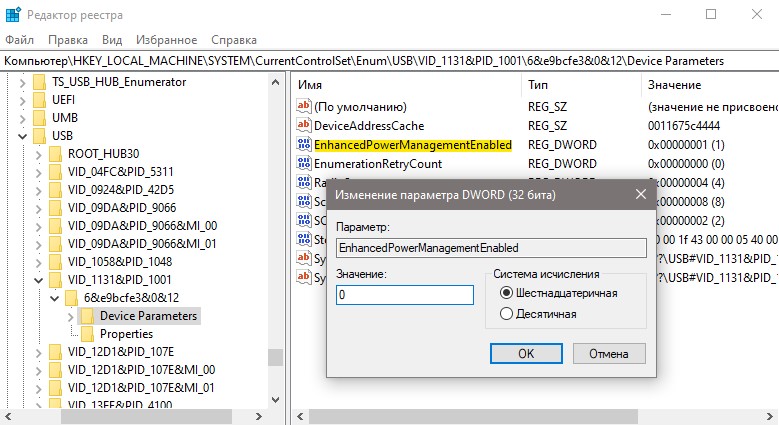Screen dimensions: 779x425
Task: Click the VID_1131&PID_1001 folder icon
Action: point(55,280)
